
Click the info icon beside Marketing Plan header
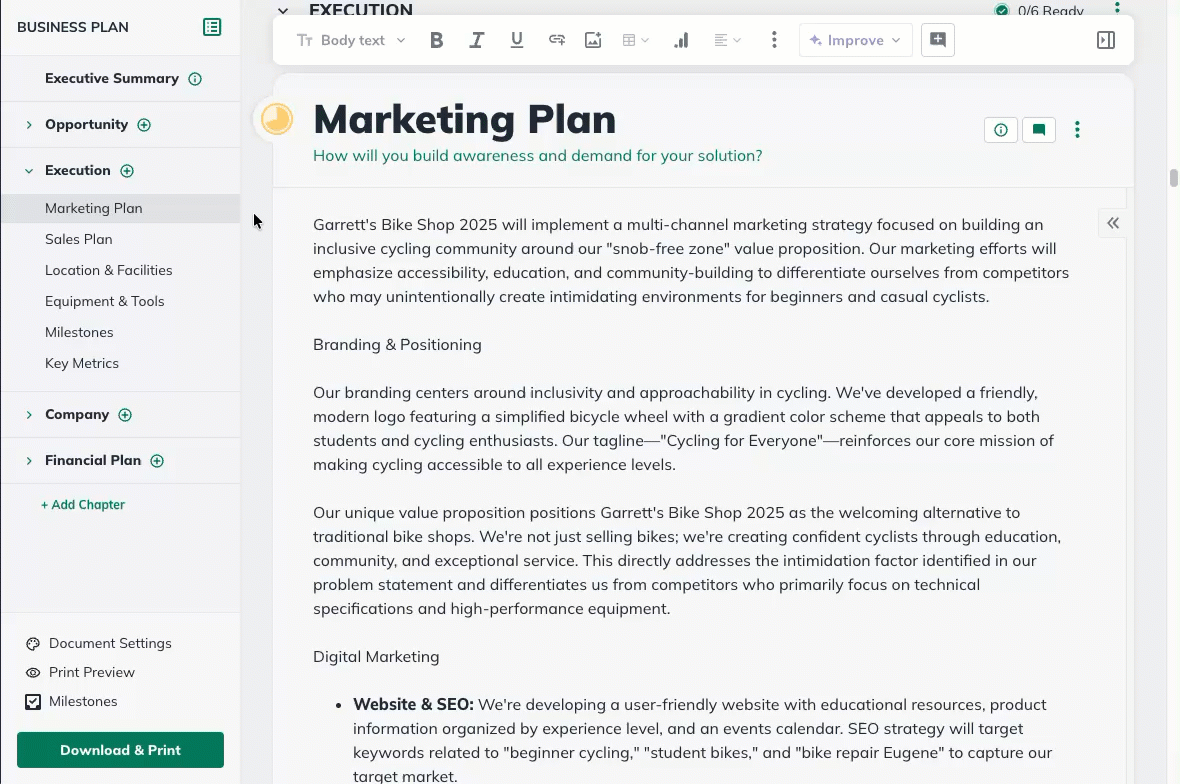click(x=1000, y=130)
